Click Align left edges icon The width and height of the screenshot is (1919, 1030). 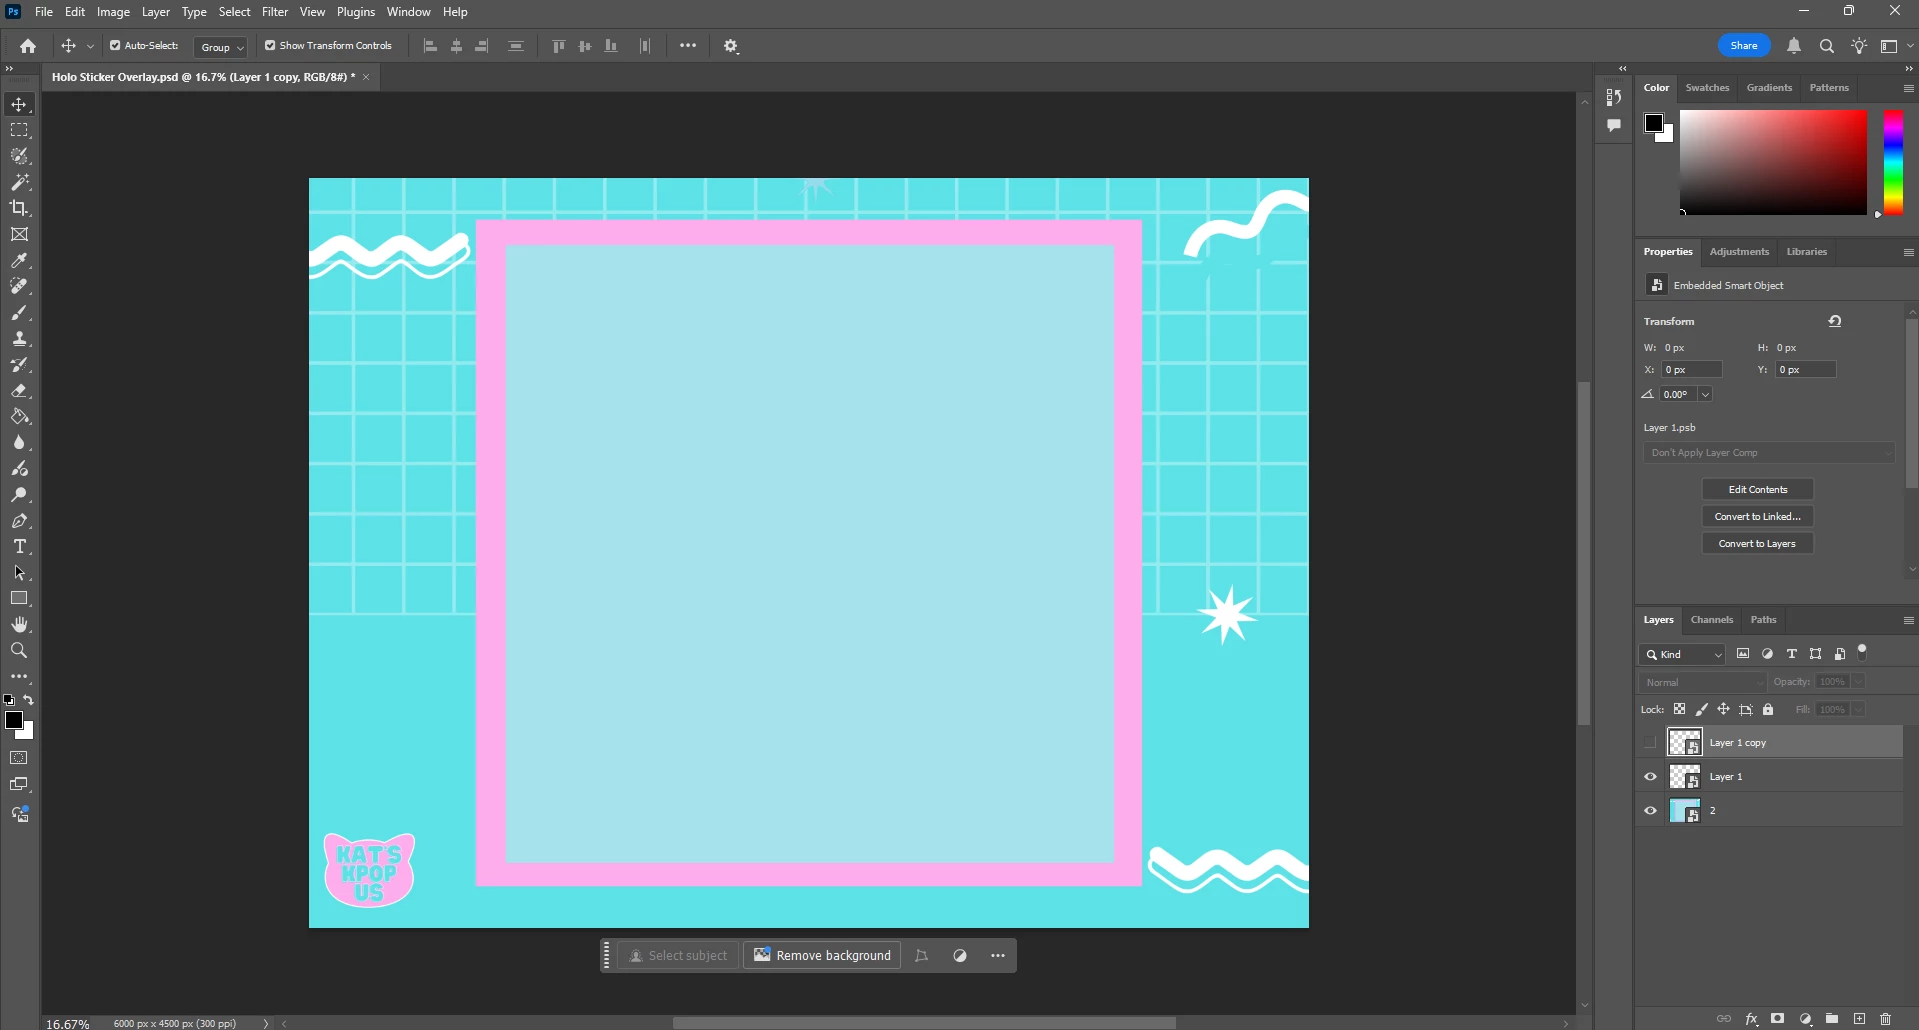click(431, 46)
